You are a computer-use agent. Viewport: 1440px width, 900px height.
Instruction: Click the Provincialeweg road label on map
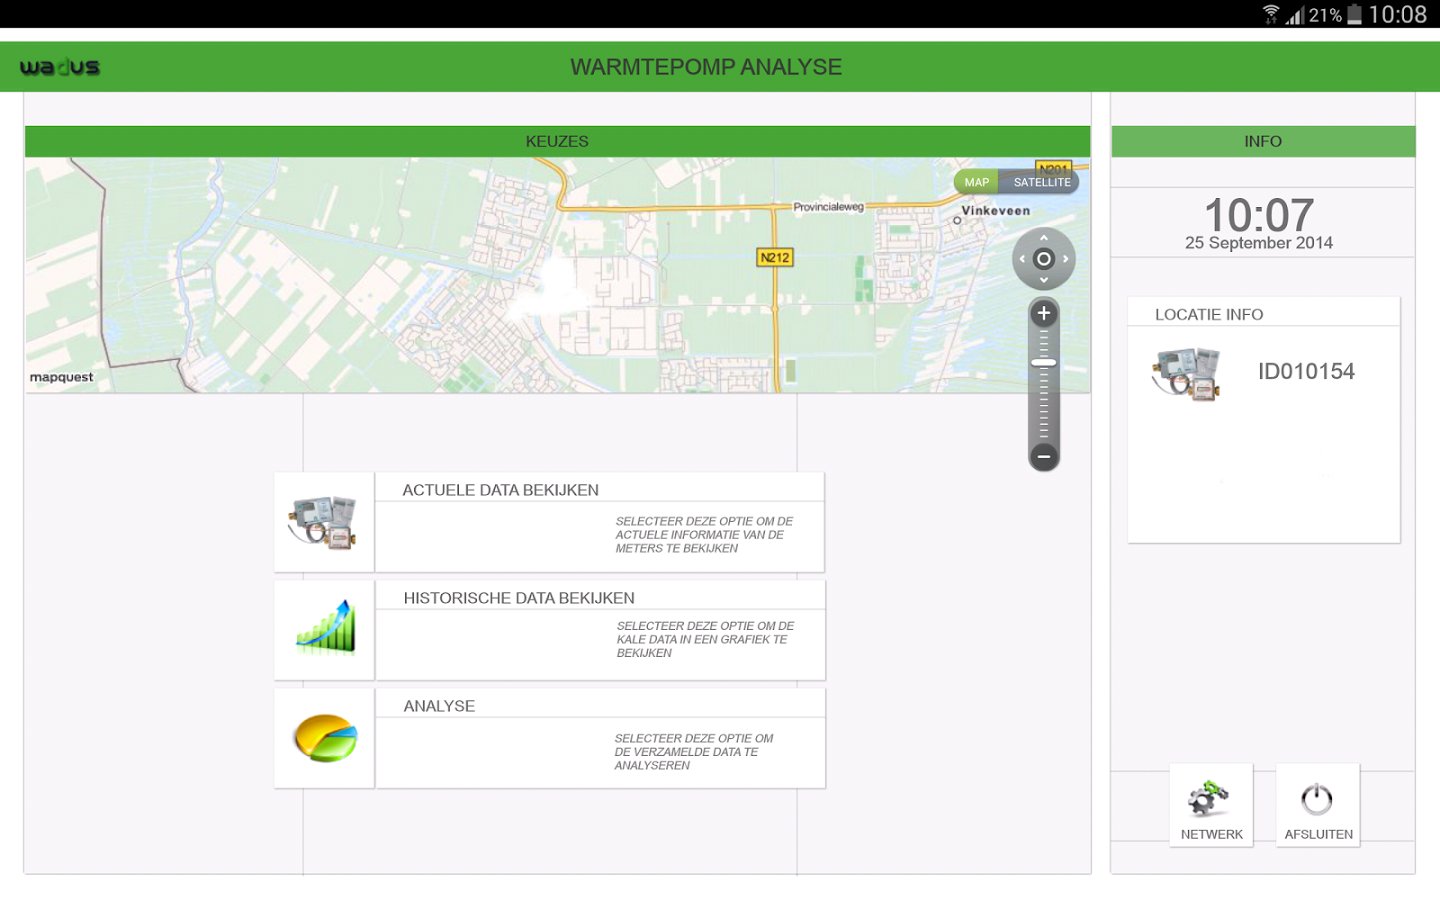(x=828, y=207)
